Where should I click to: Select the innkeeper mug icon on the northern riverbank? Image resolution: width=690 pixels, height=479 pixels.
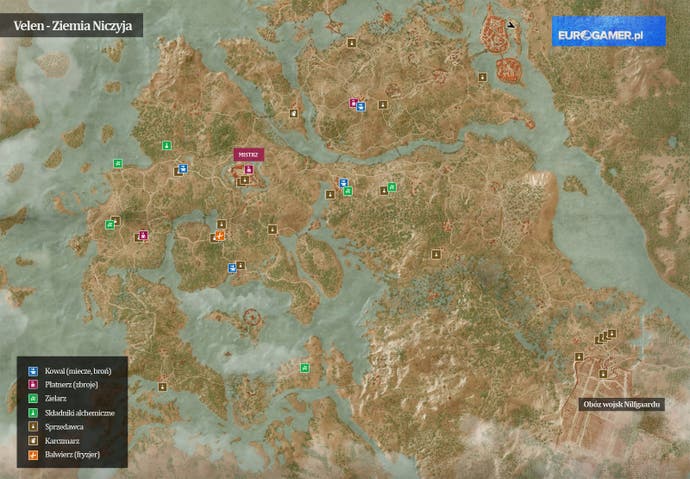point(294,113)
